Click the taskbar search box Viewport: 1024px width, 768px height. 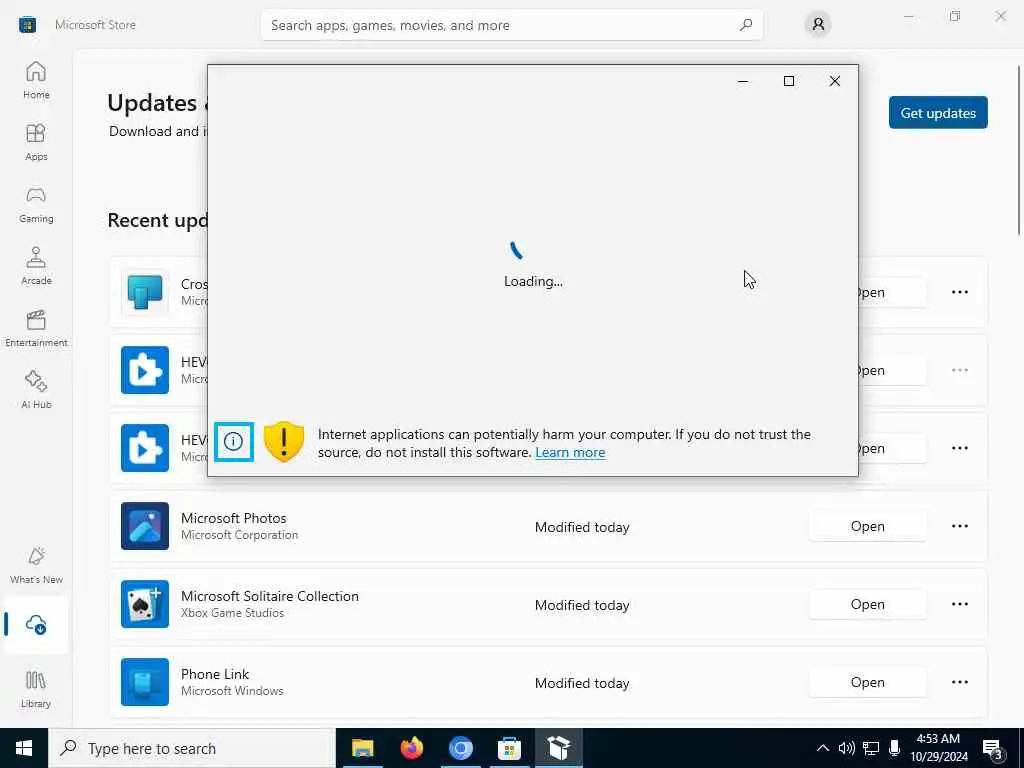[191, 748]
